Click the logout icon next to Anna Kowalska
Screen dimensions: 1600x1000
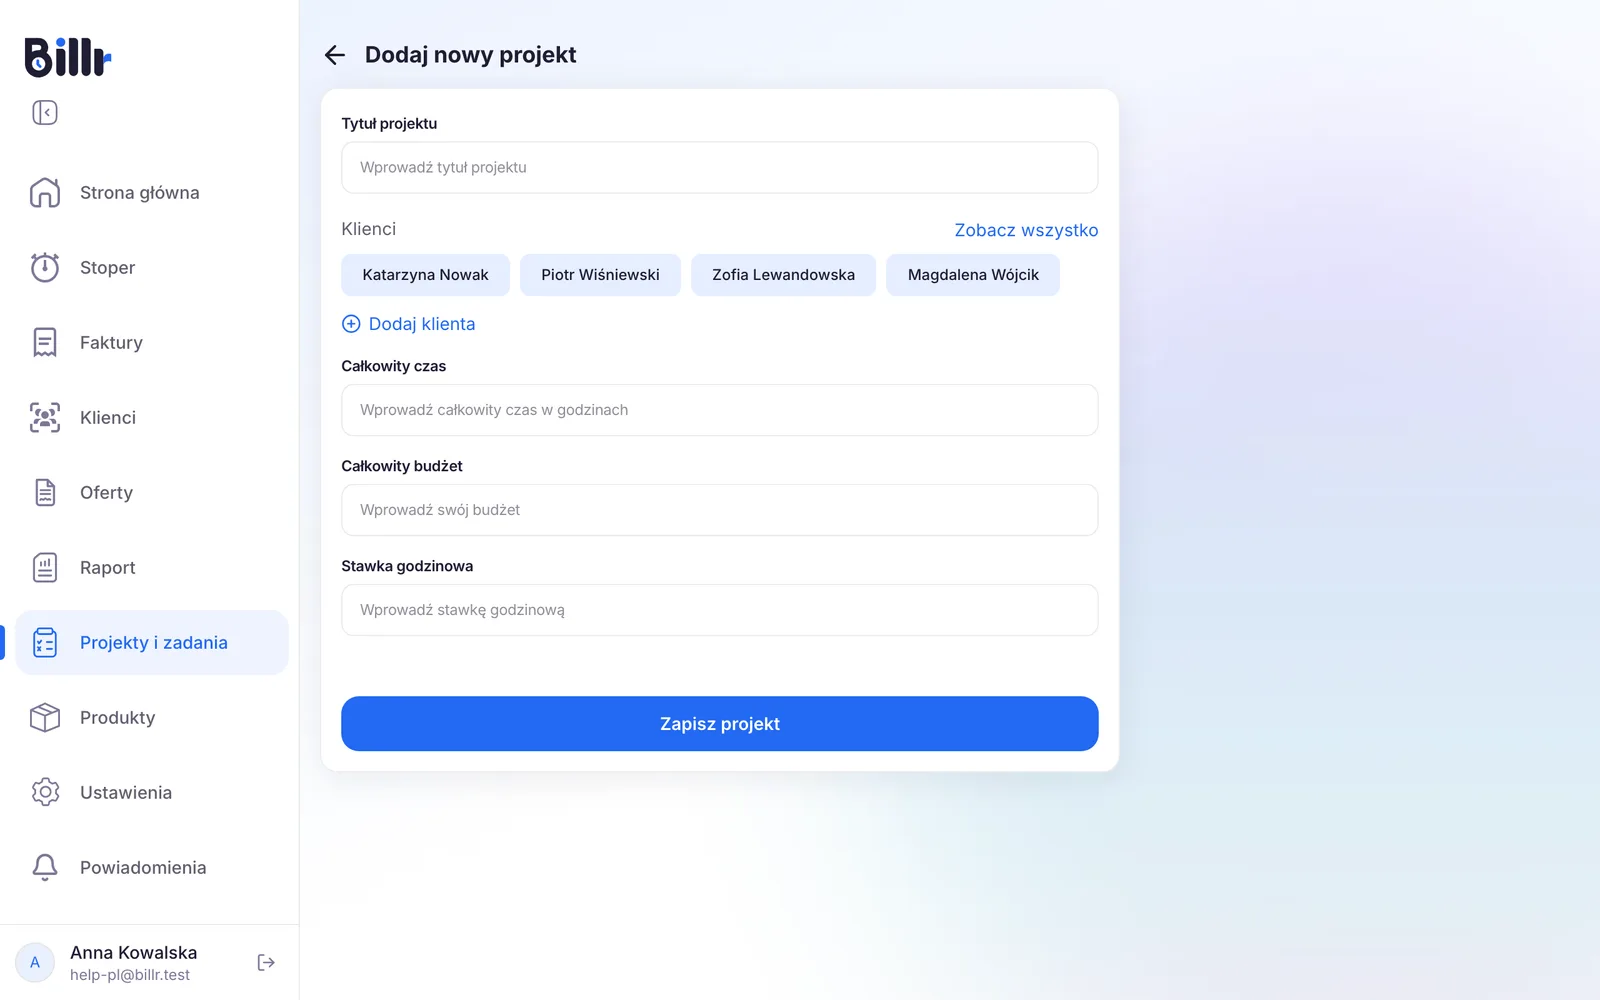pos(266,962)
